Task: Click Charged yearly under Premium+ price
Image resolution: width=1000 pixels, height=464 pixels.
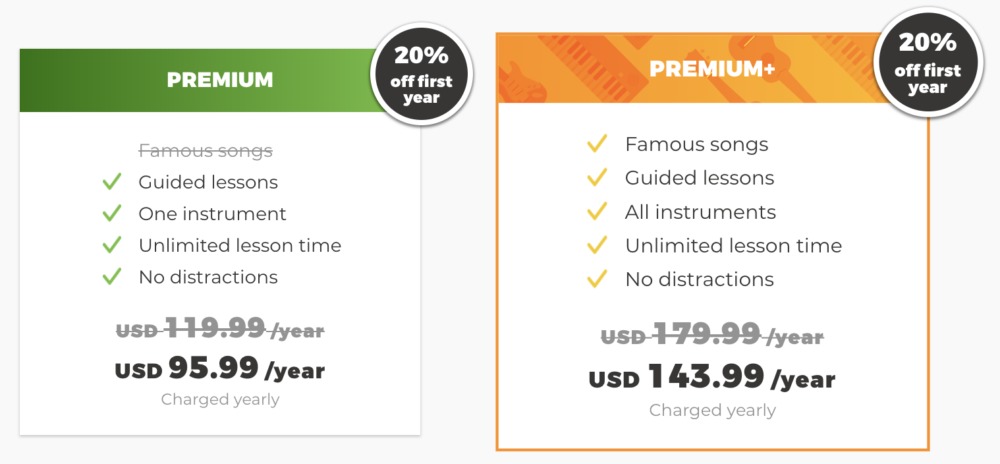Action: 712,410
